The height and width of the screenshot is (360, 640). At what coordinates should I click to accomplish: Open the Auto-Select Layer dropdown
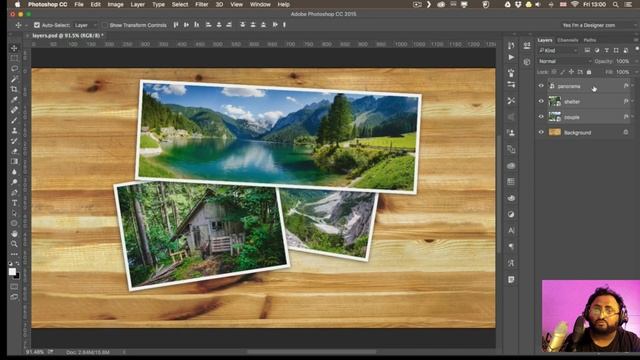coord(85,25)
